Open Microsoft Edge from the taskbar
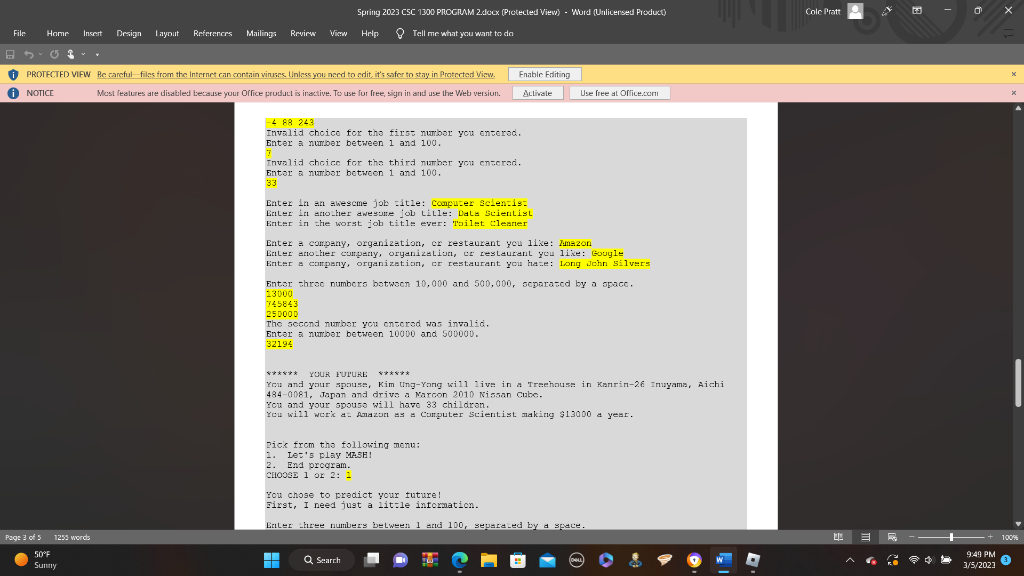Screen dimensions: 1024x576 click(459, 559)
